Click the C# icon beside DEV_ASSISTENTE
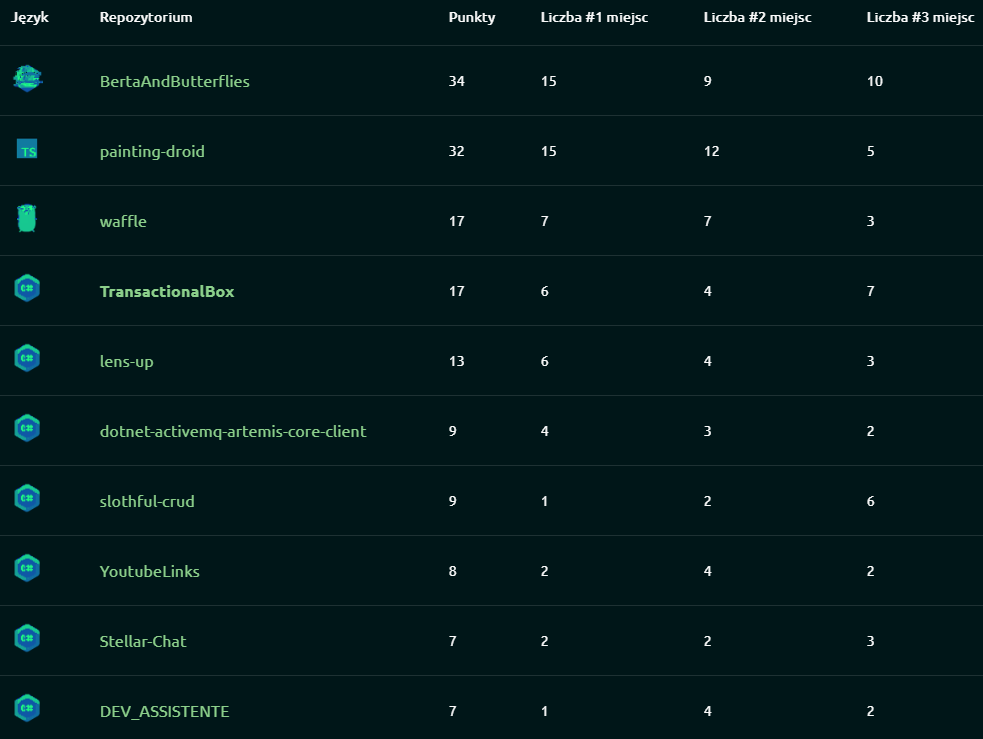Image resolution: width=983 pixels, height=739 pixels. [27, 708]
